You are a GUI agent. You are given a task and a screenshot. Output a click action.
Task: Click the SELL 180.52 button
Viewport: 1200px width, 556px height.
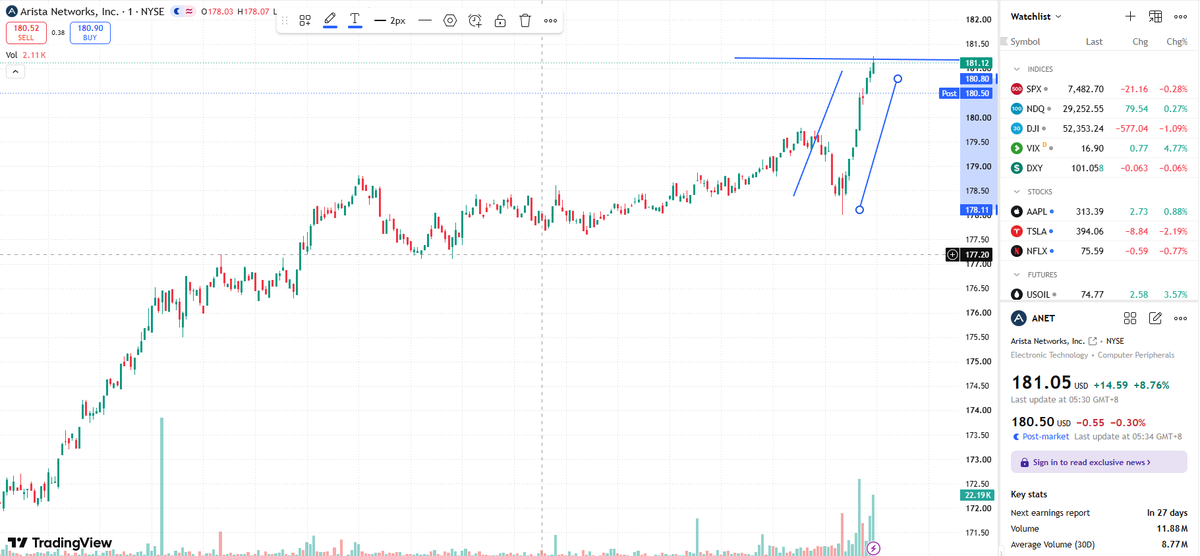point(27,33)
